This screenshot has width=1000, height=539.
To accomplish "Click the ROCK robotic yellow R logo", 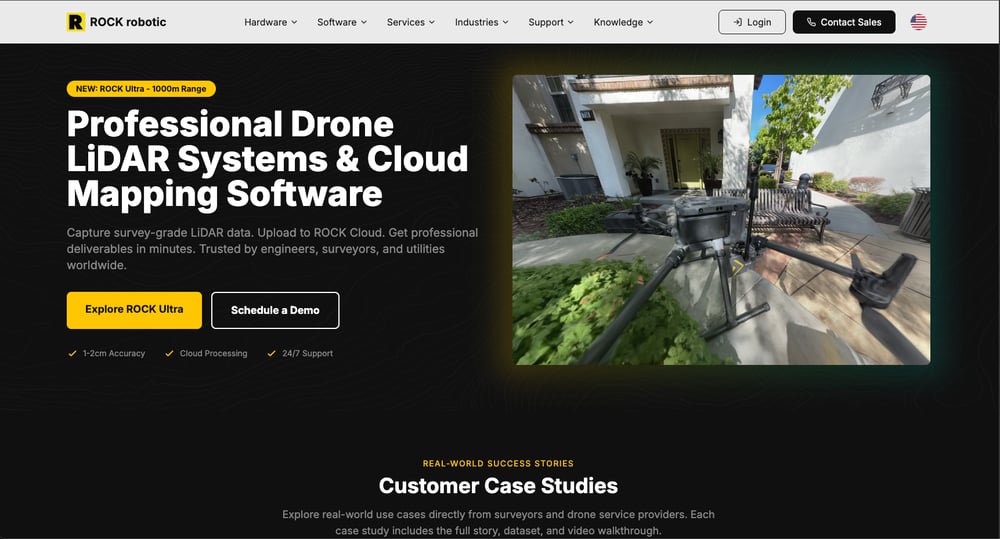I will pyautogui.click(x=75, y=22).
